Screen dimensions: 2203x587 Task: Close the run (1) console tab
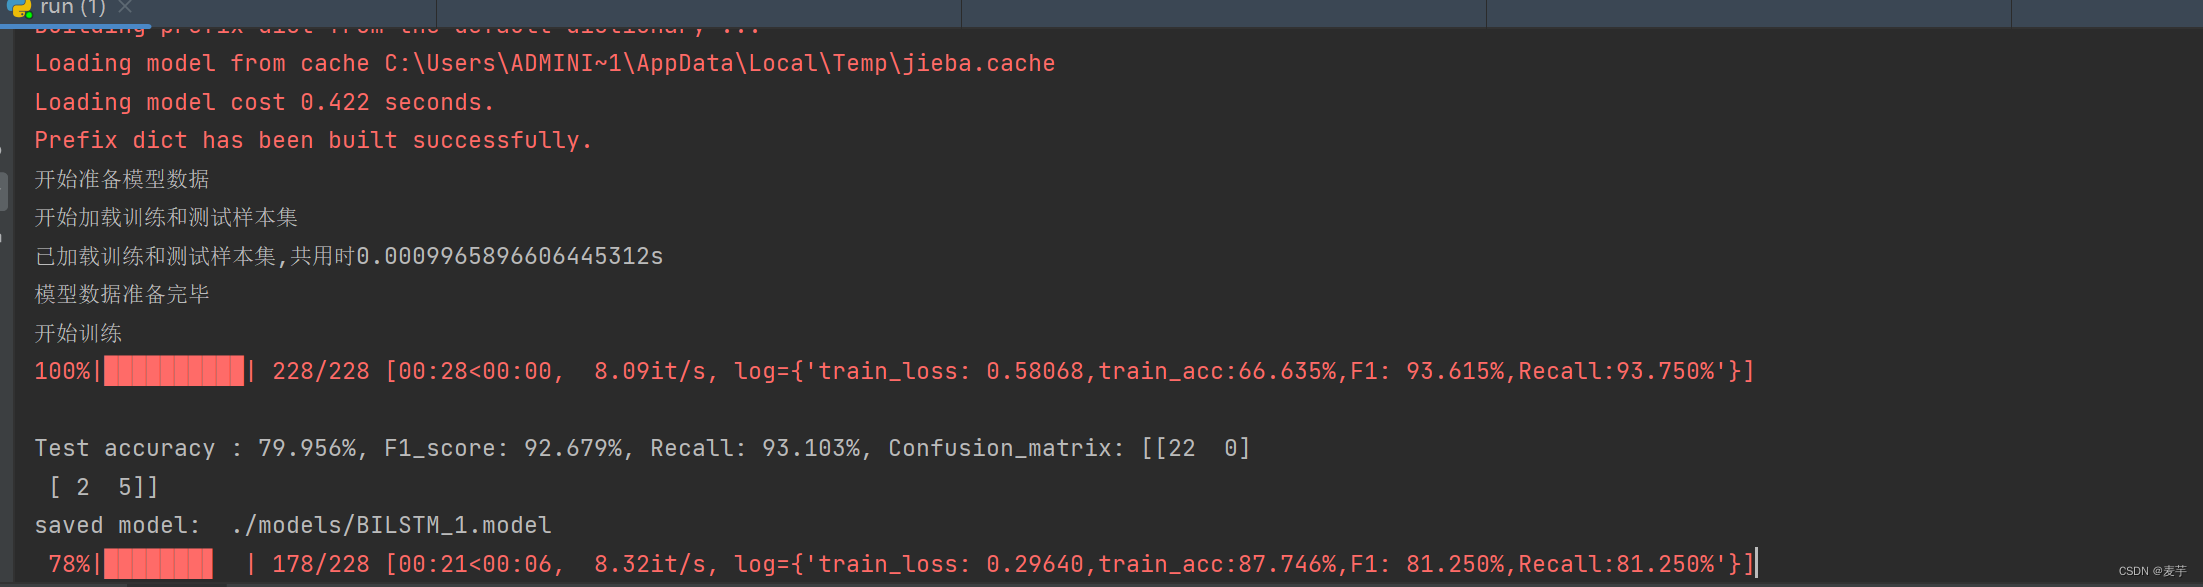click(x=124, y=8)
